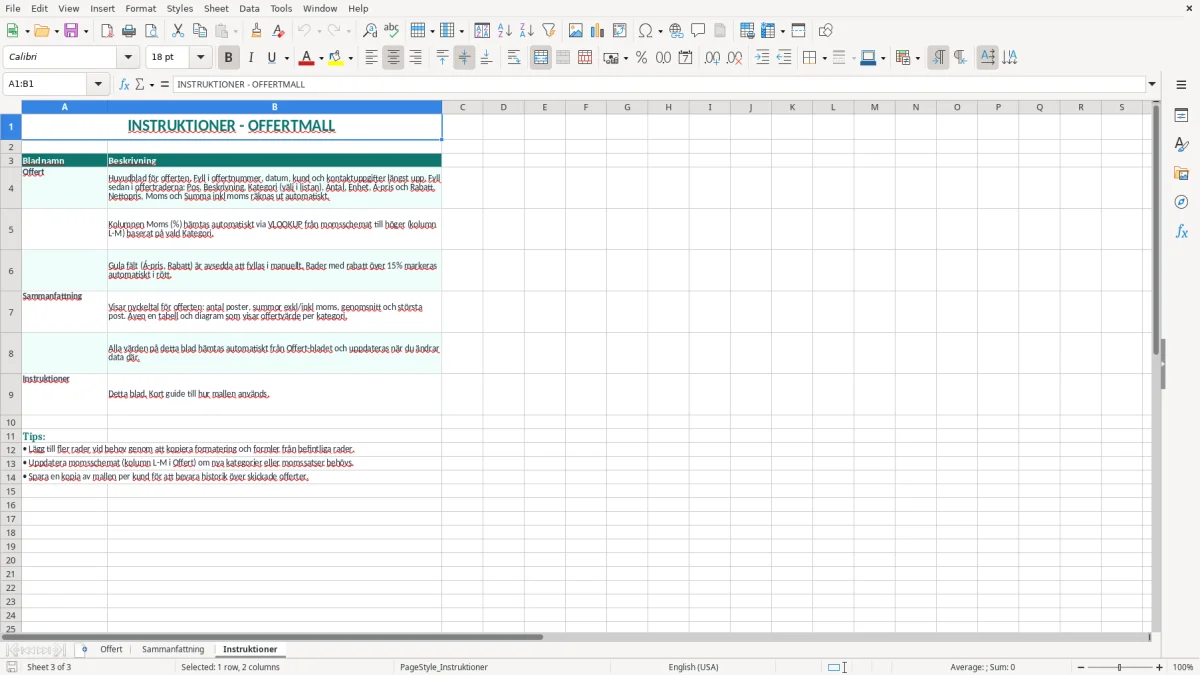Click the Save document icon
Screen dimensions: 1200x675
pos(71,31)
